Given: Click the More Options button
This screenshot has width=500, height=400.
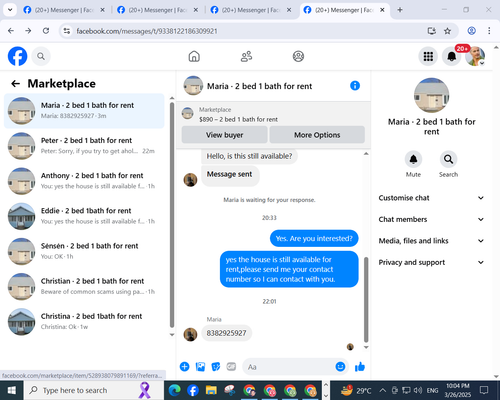Looking at the screenshot, I should pyautogui.click(x=317, y=135).
